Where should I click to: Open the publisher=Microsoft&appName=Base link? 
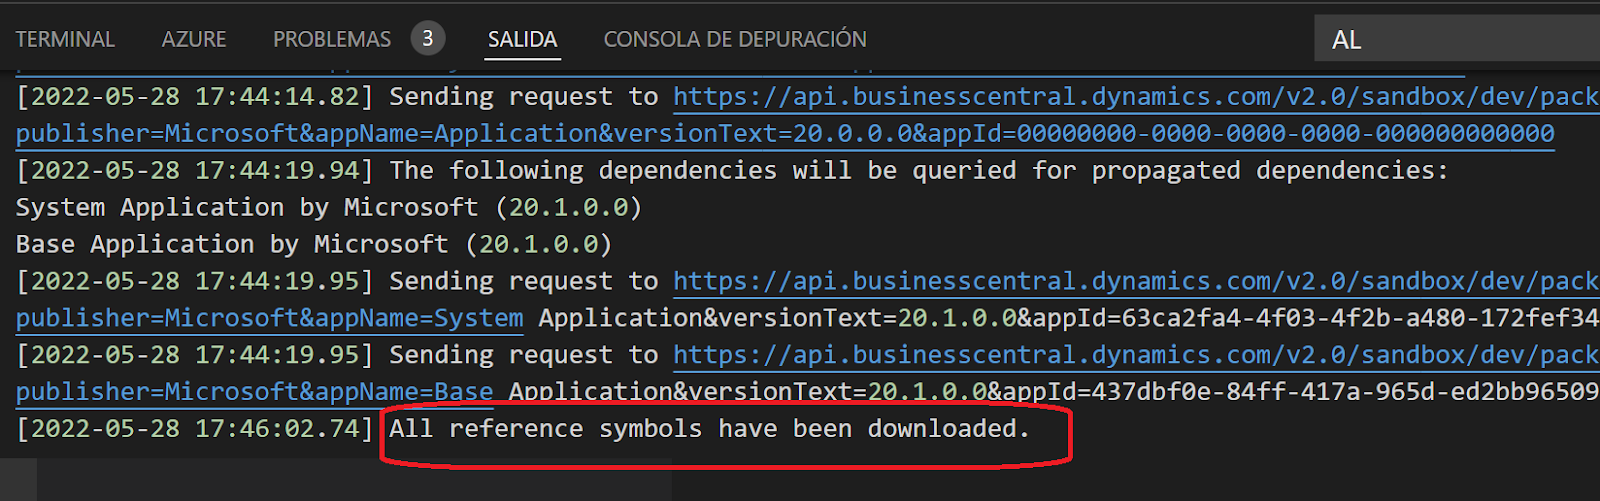click(254, 391)
